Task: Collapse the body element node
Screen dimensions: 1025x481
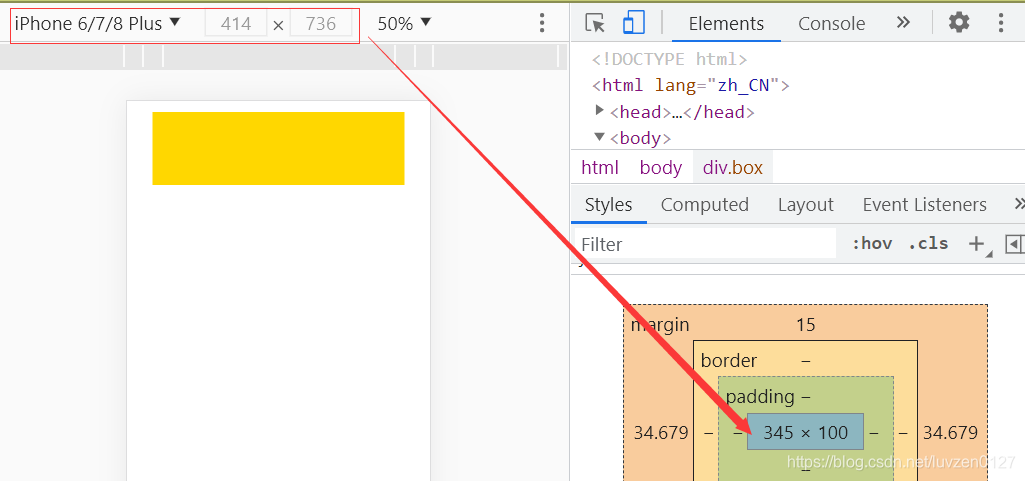Action: coord(599,137)
